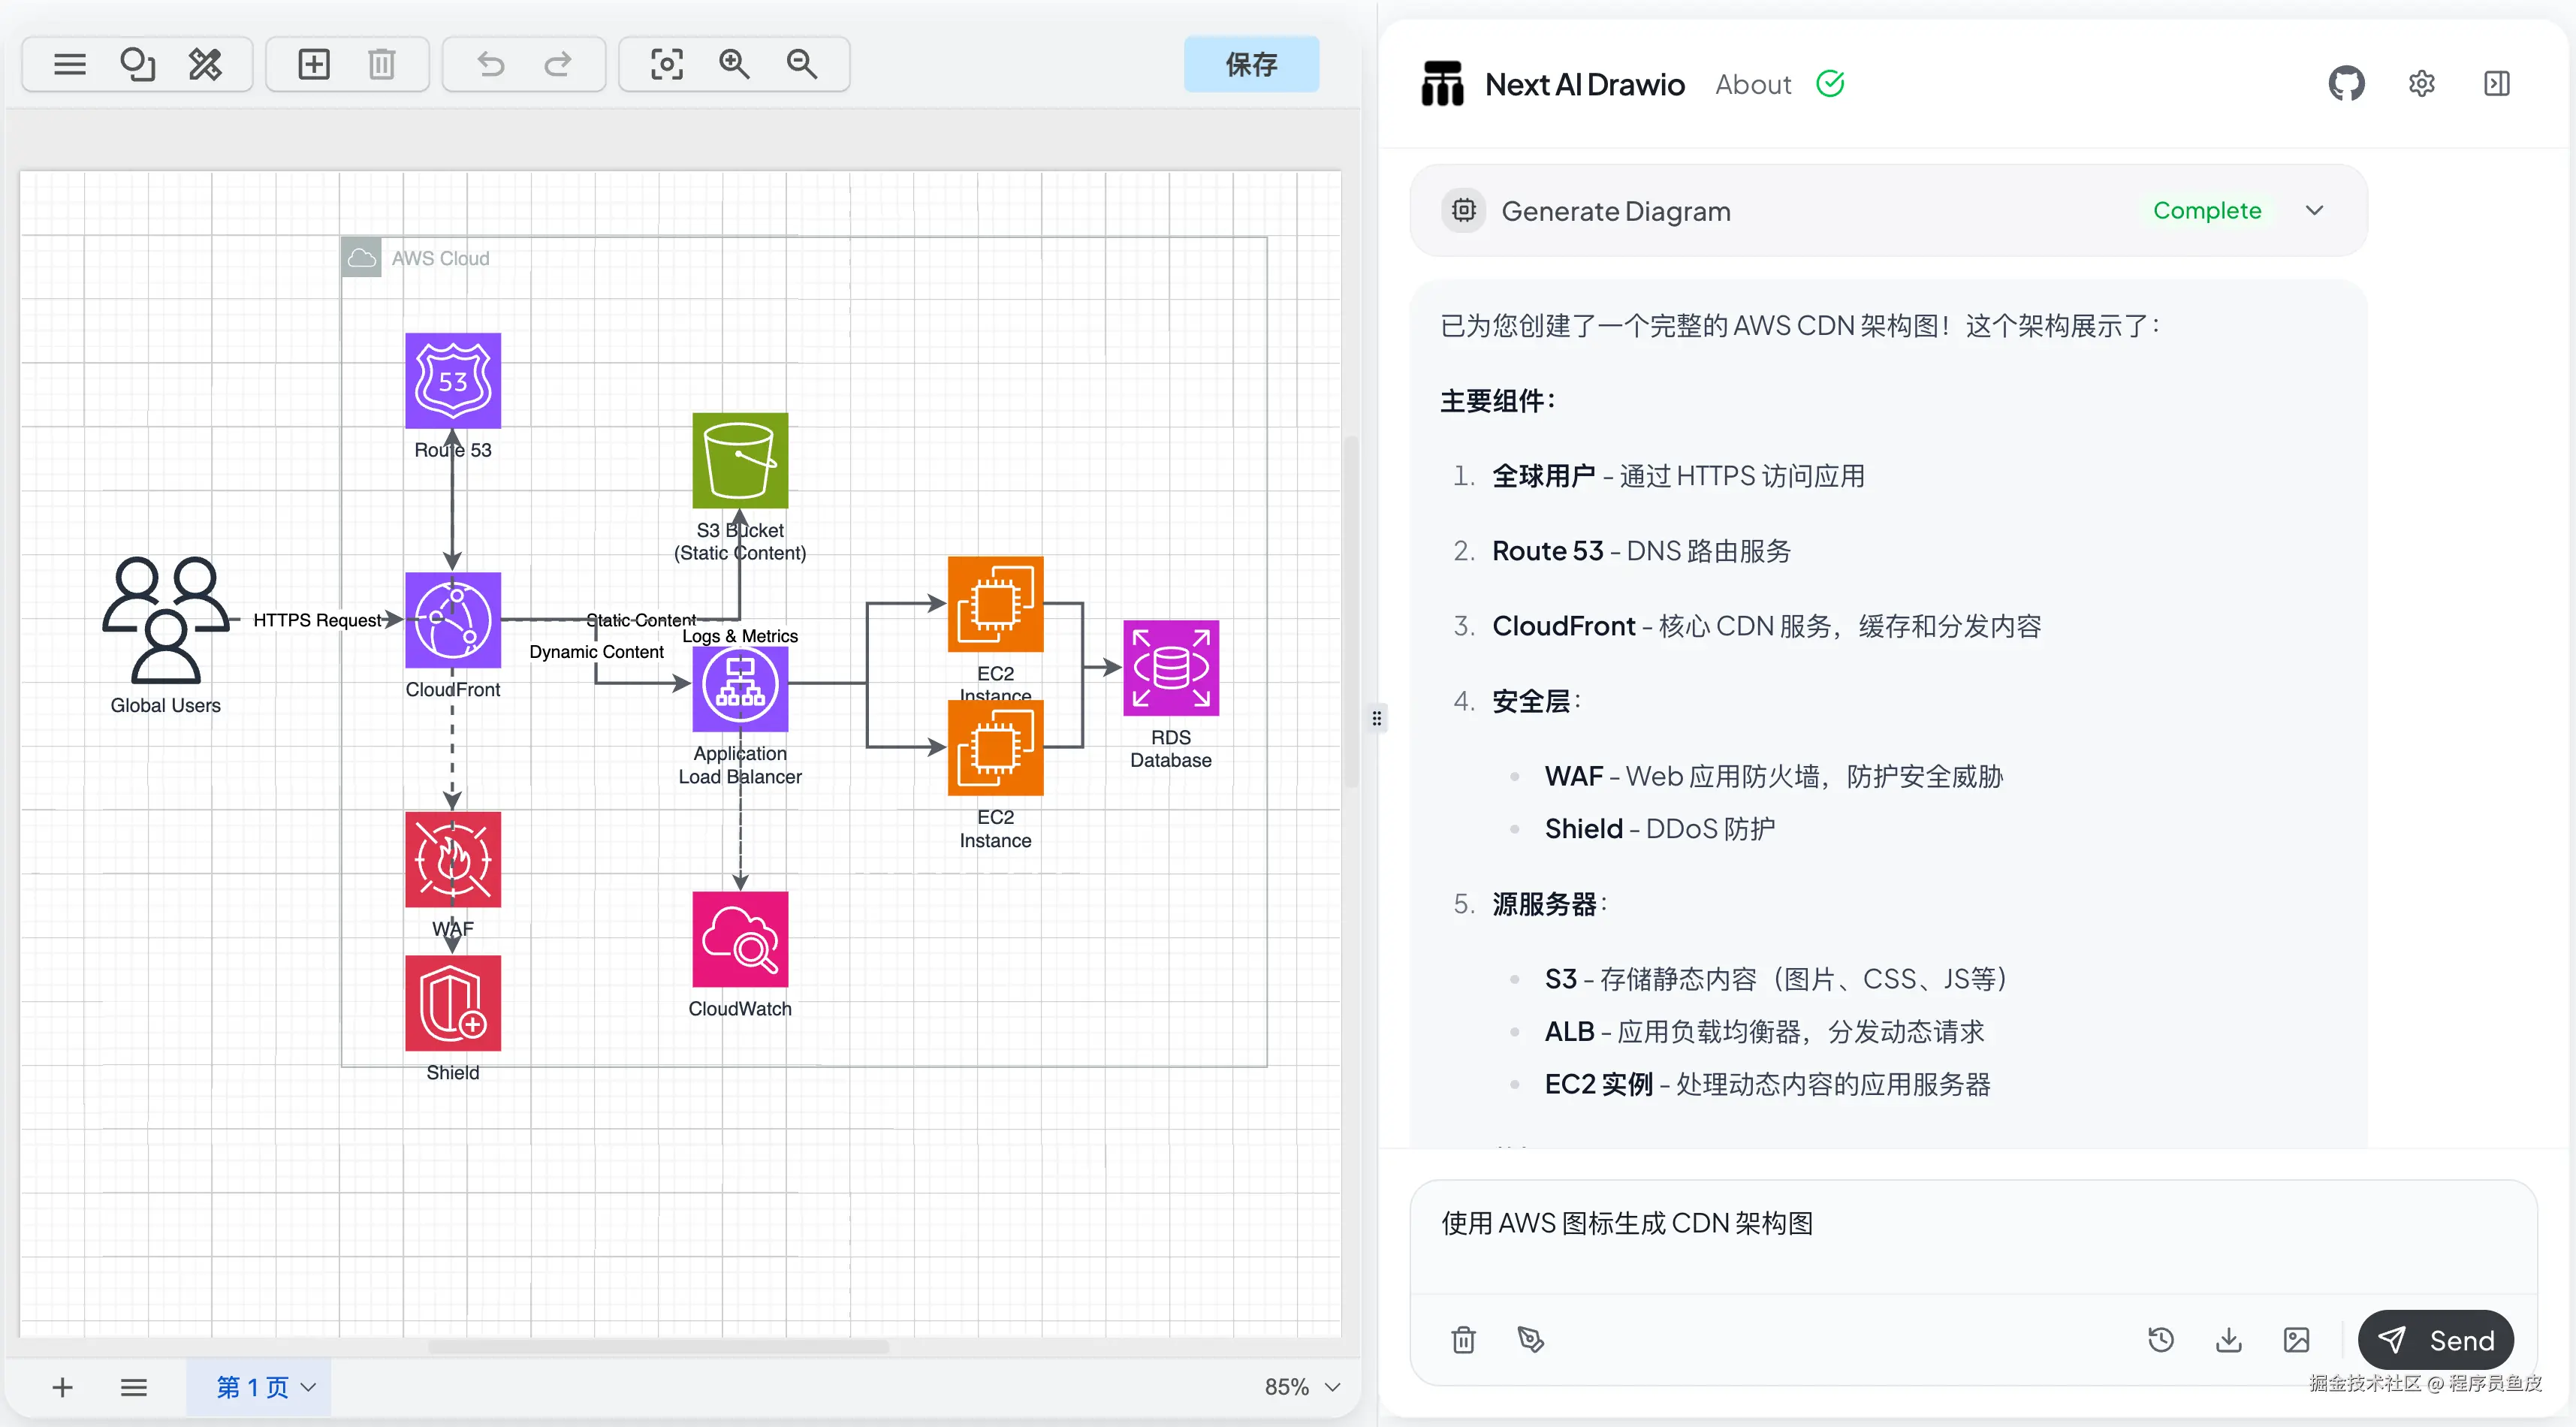Open the About menu link
Image resolution: width=2576 pixels, height=1427 pixels.
pyautogui.click(x=1752, y=85)
